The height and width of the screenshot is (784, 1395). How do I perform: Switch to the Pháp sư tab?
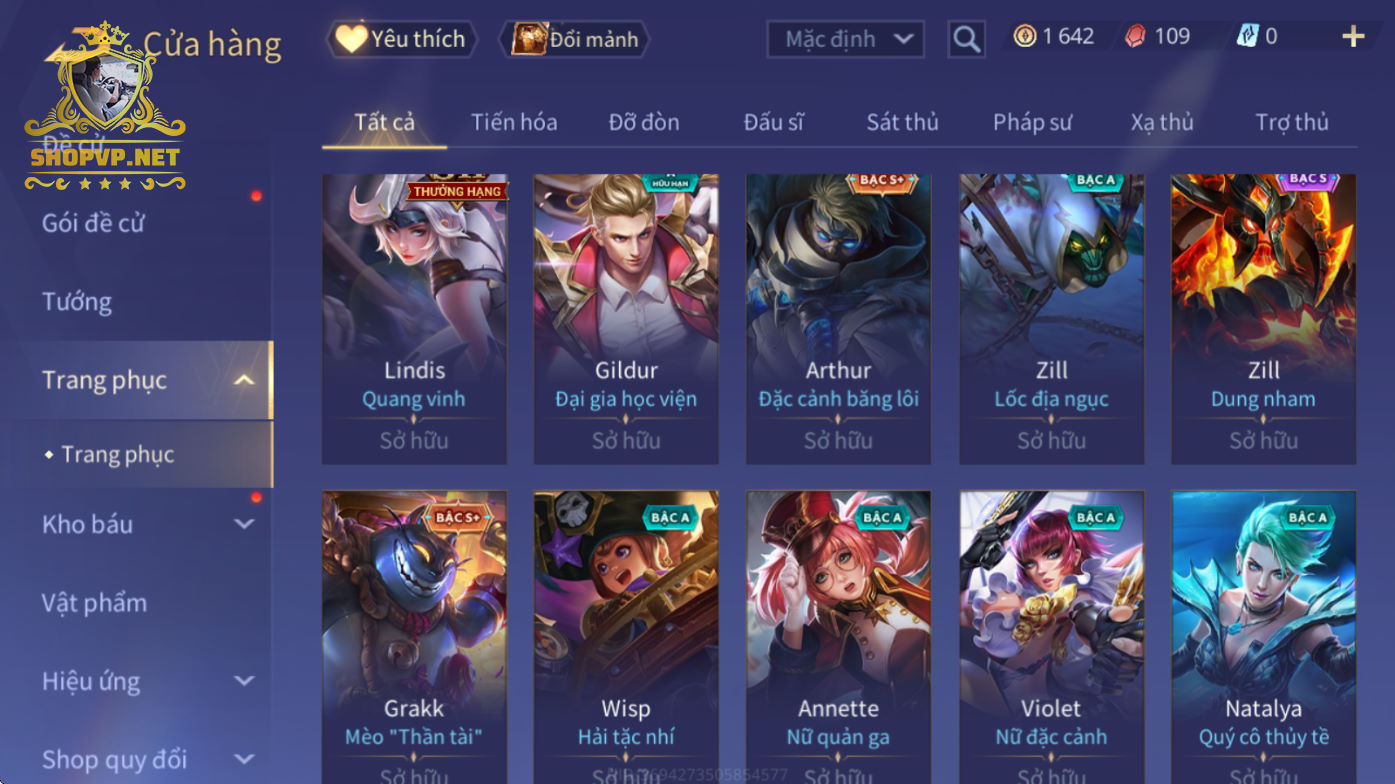point(1032,122)
